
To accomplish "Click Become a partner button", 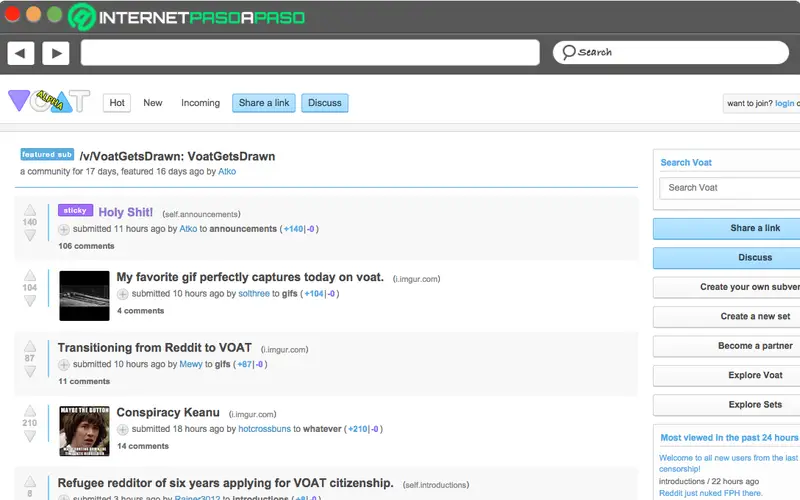I will 727,346.
